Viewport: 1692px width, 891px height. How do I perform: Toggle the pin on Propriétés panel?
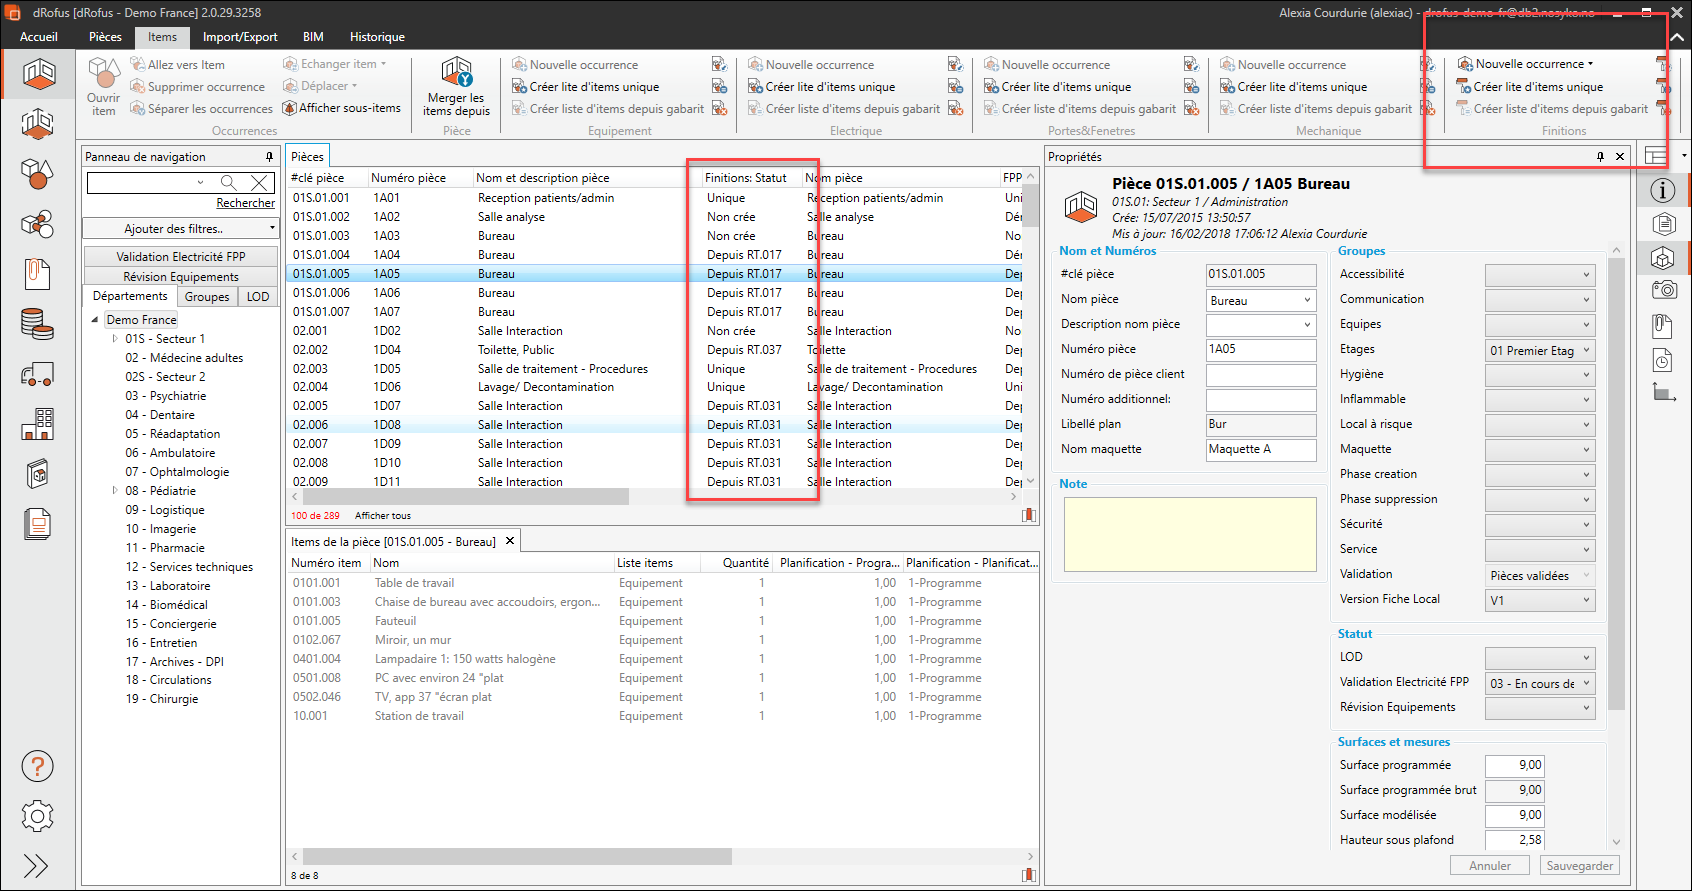(1600, 157)
